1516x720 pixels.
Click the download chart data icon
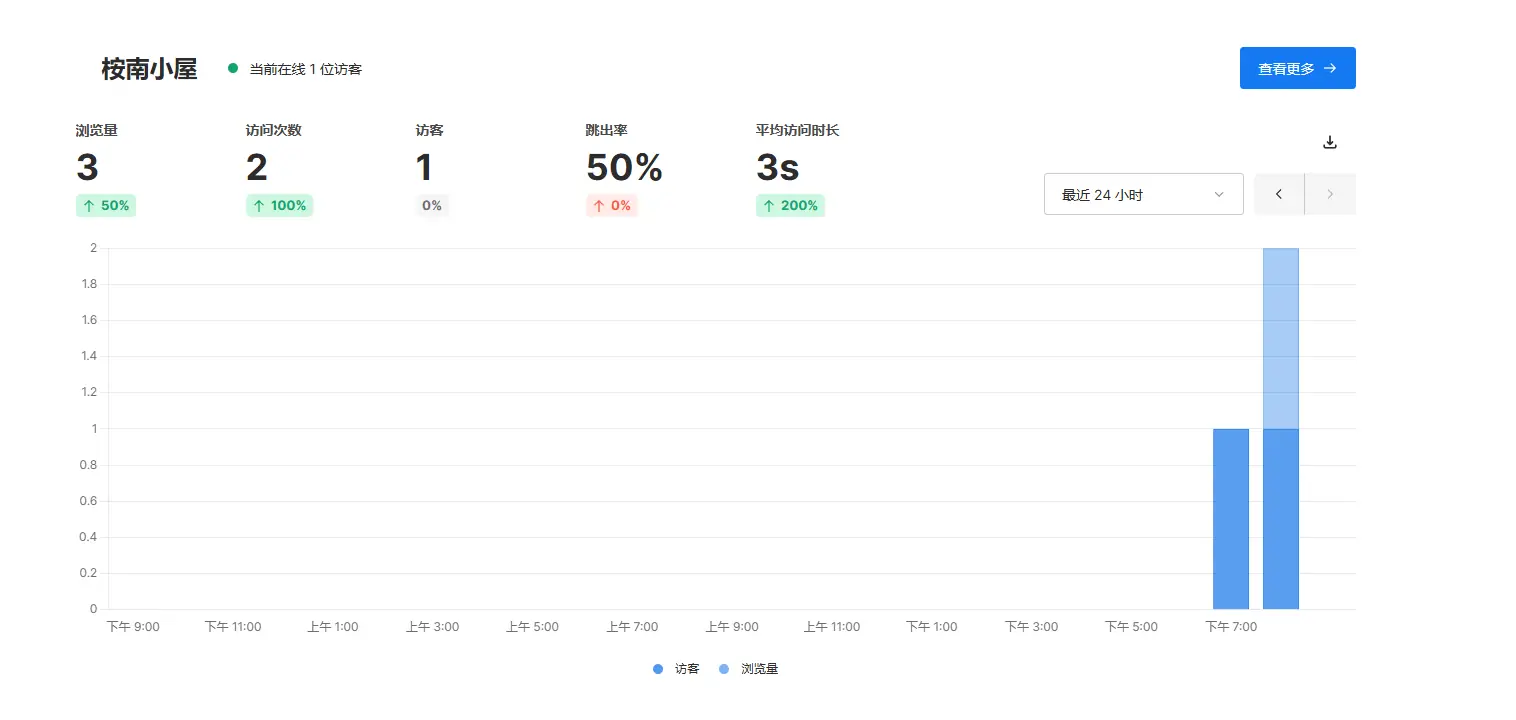tap(1329, 142)
